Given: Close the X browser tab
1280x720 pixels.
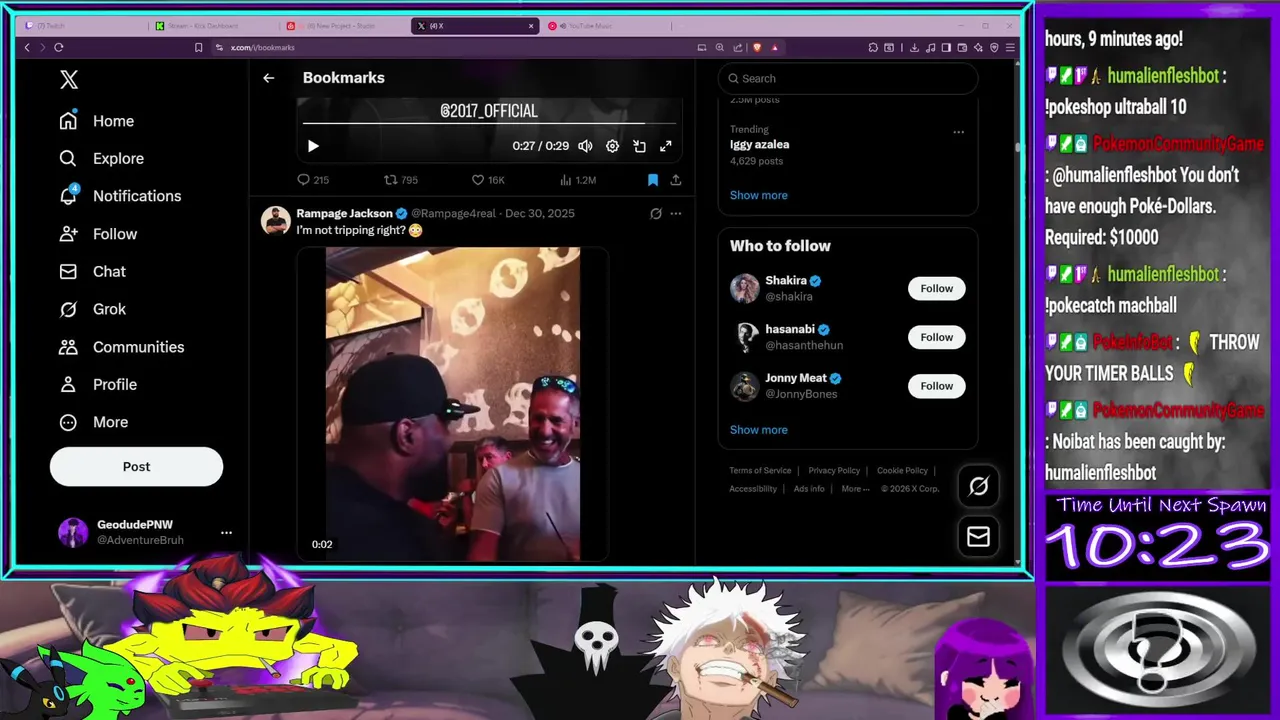Looking at the screenshot, I should coord(531,26).
